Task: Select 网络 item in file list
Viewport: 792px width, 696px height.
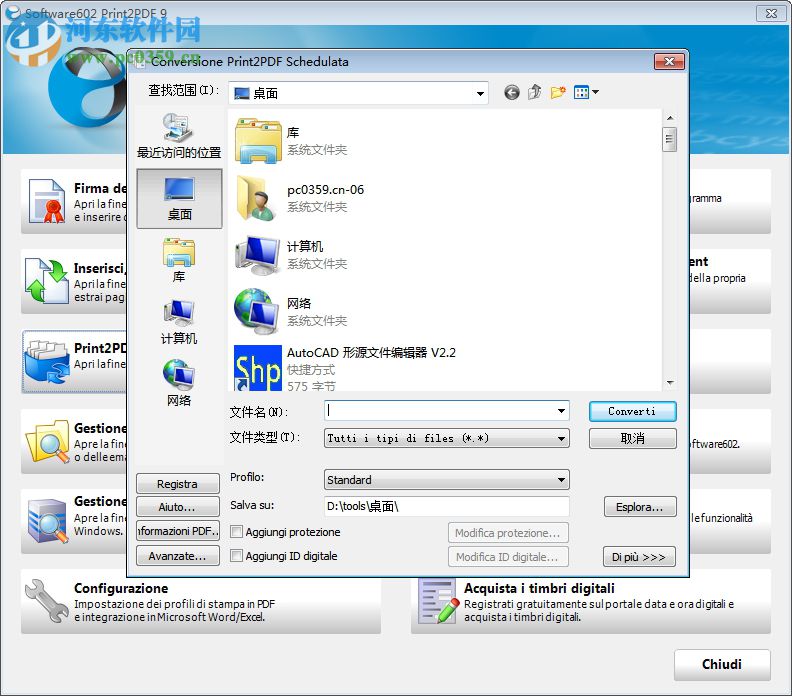Action: tap(291, 312)
